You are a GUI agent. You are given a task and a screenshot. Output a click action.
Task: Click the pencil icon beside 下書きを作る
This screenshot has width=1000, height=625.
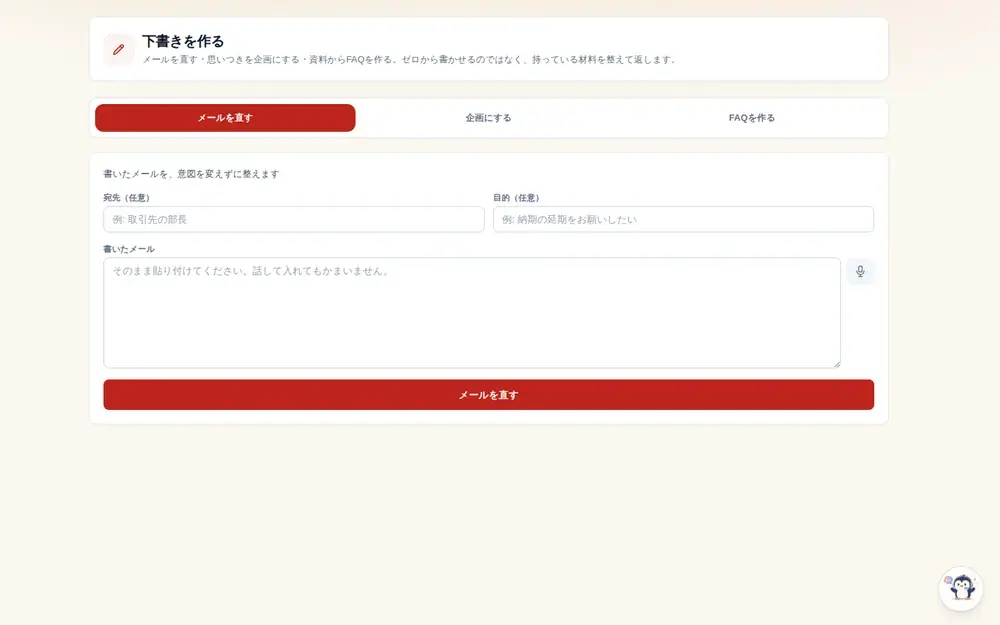click(119, 50)
